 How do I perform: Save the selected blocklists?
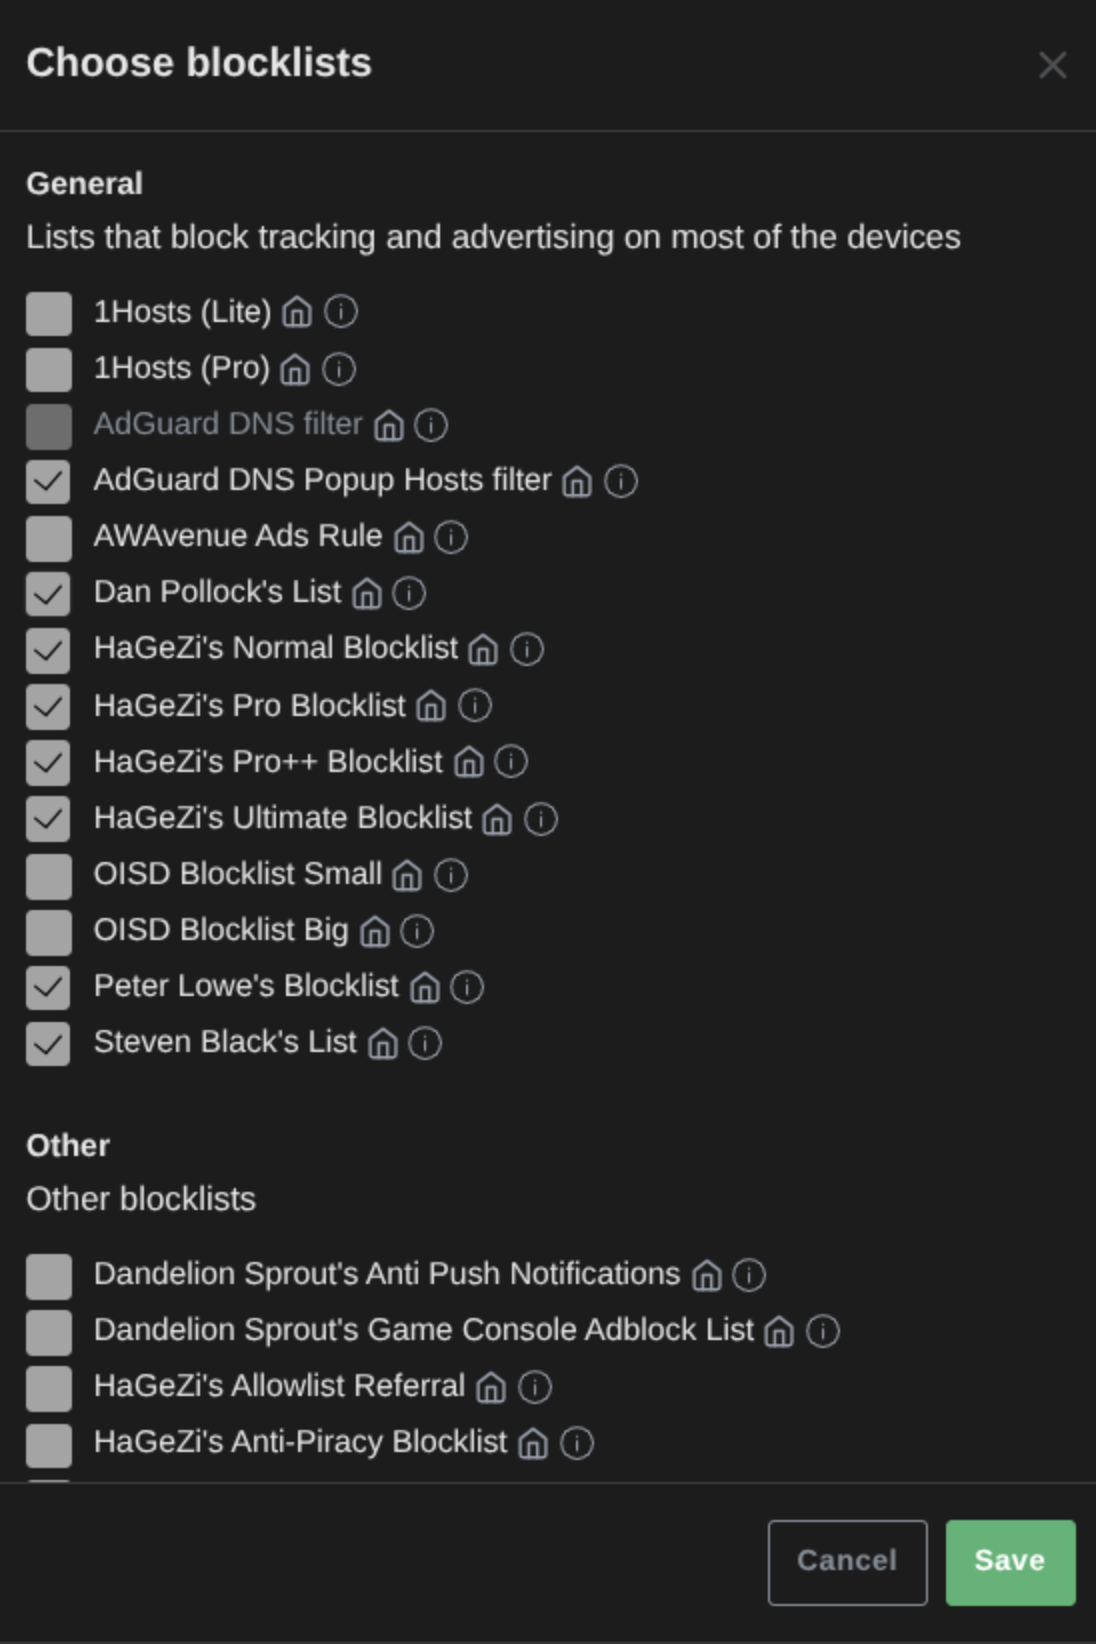(1009, 1561)
